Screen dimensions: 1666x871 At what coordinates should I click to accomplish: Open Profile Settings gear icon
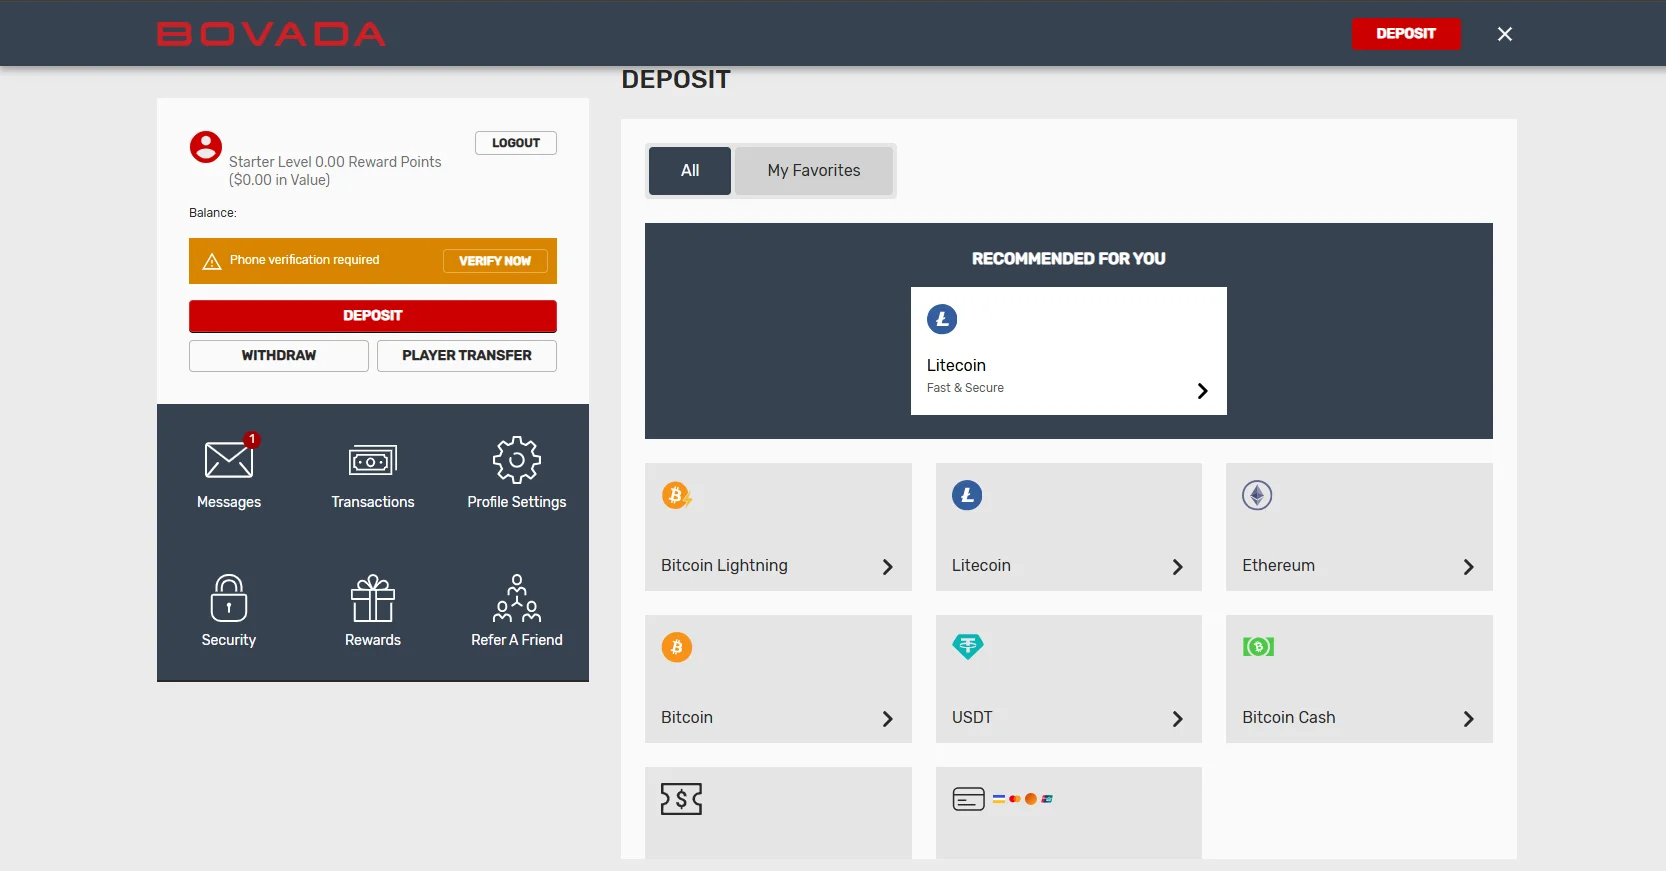517,460
